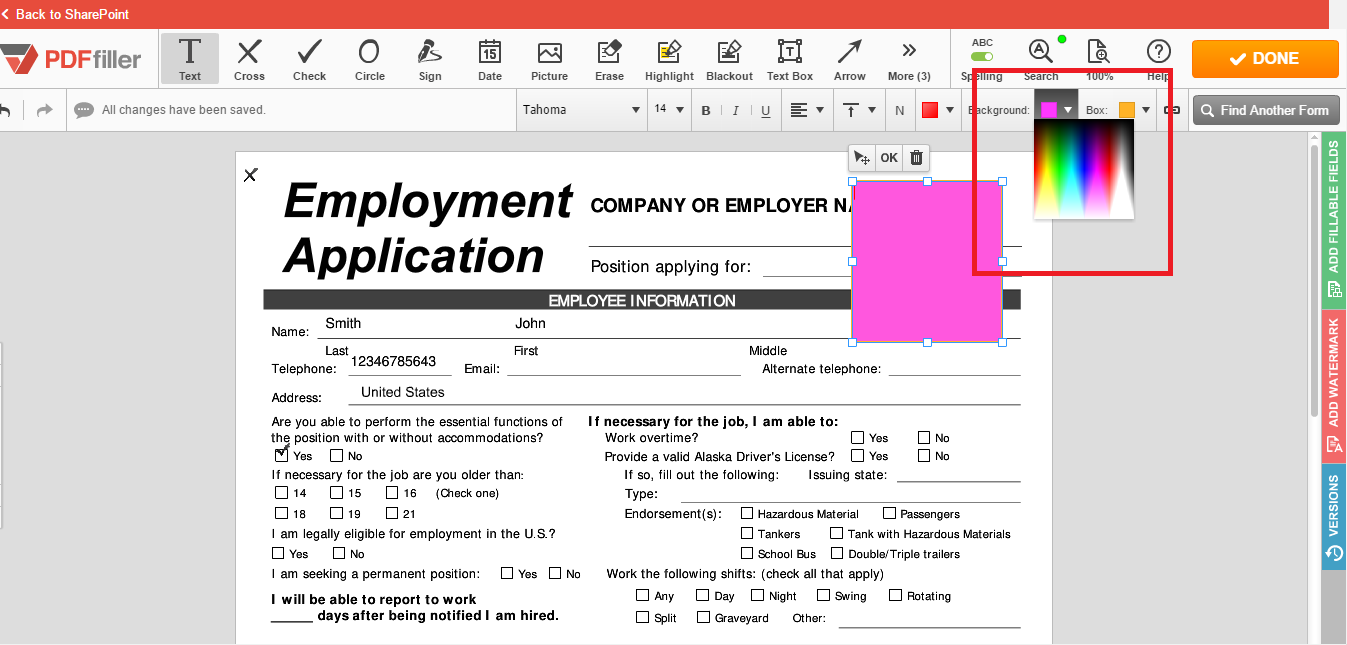1347x645 pixels.
Task: Check the Rotating shift checkbox
Action: pyautogui.click(x=896, y=595)
